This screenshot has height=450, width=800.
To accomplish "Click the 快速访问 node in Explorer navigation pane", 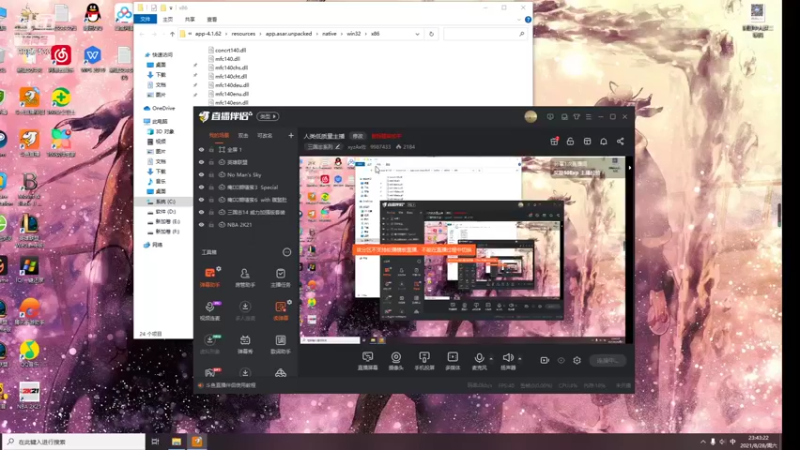I will tap(162, 55).
